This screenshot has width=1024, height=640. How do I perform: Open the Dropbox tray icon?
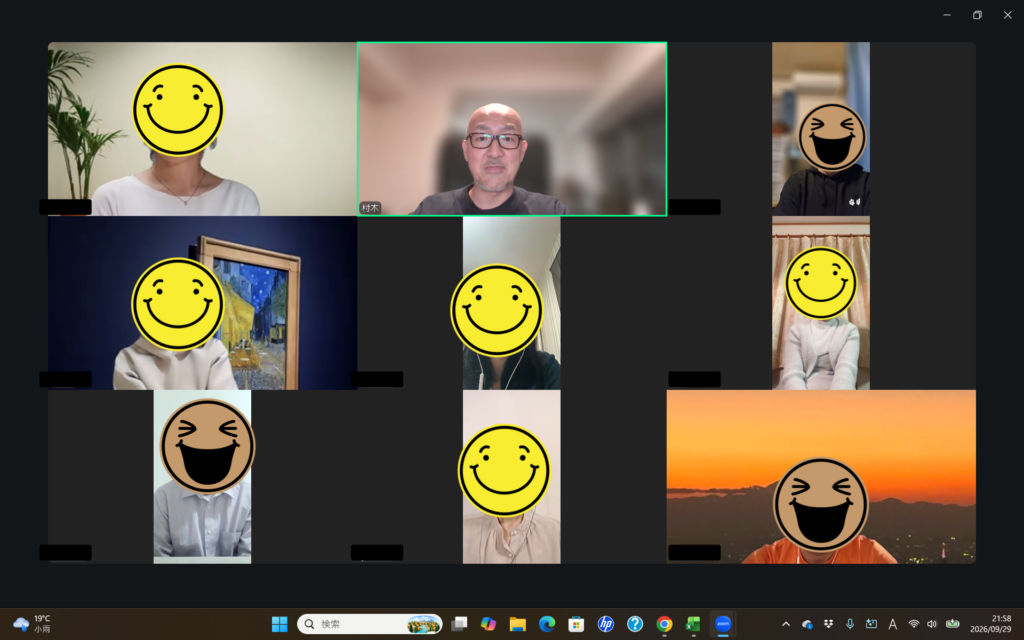[x=829, y=624]
